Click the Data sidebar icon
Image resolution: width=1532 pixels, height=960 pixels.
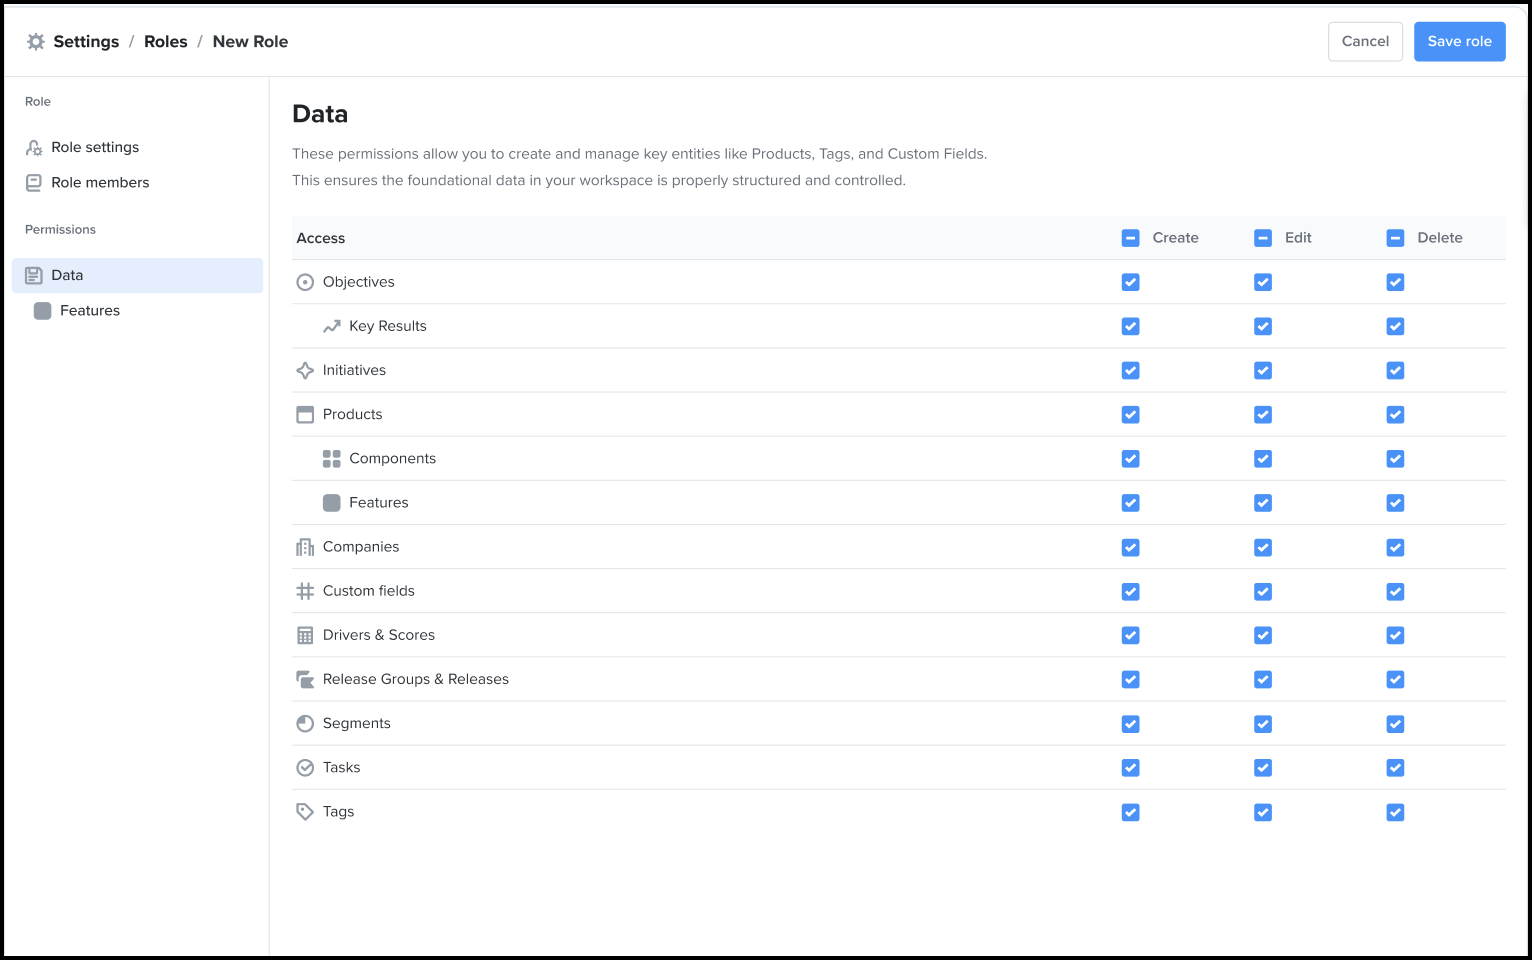(x=34, y=275)
